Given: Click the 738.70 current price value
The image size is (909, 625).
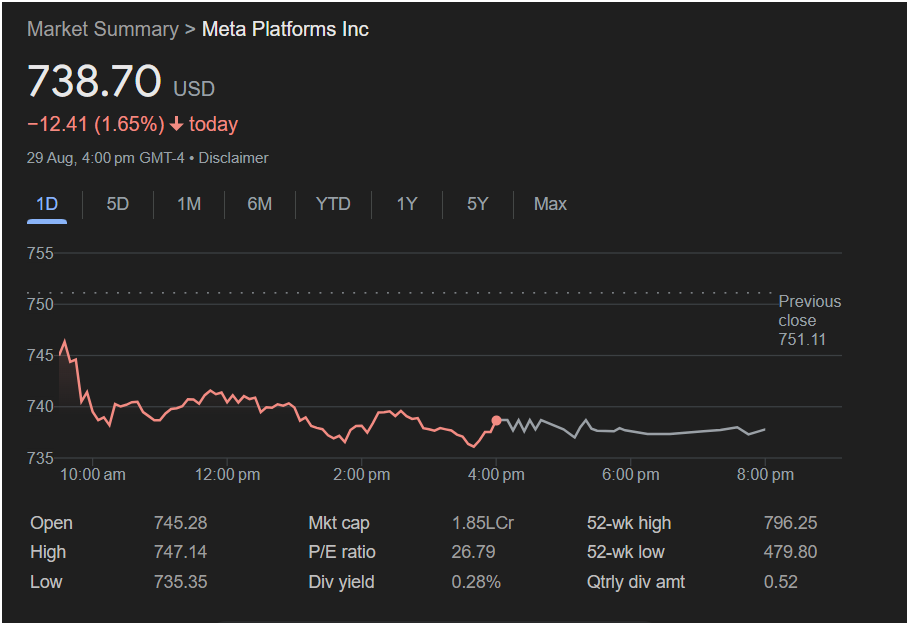Looking at the screenshot, I should point(94,81).
